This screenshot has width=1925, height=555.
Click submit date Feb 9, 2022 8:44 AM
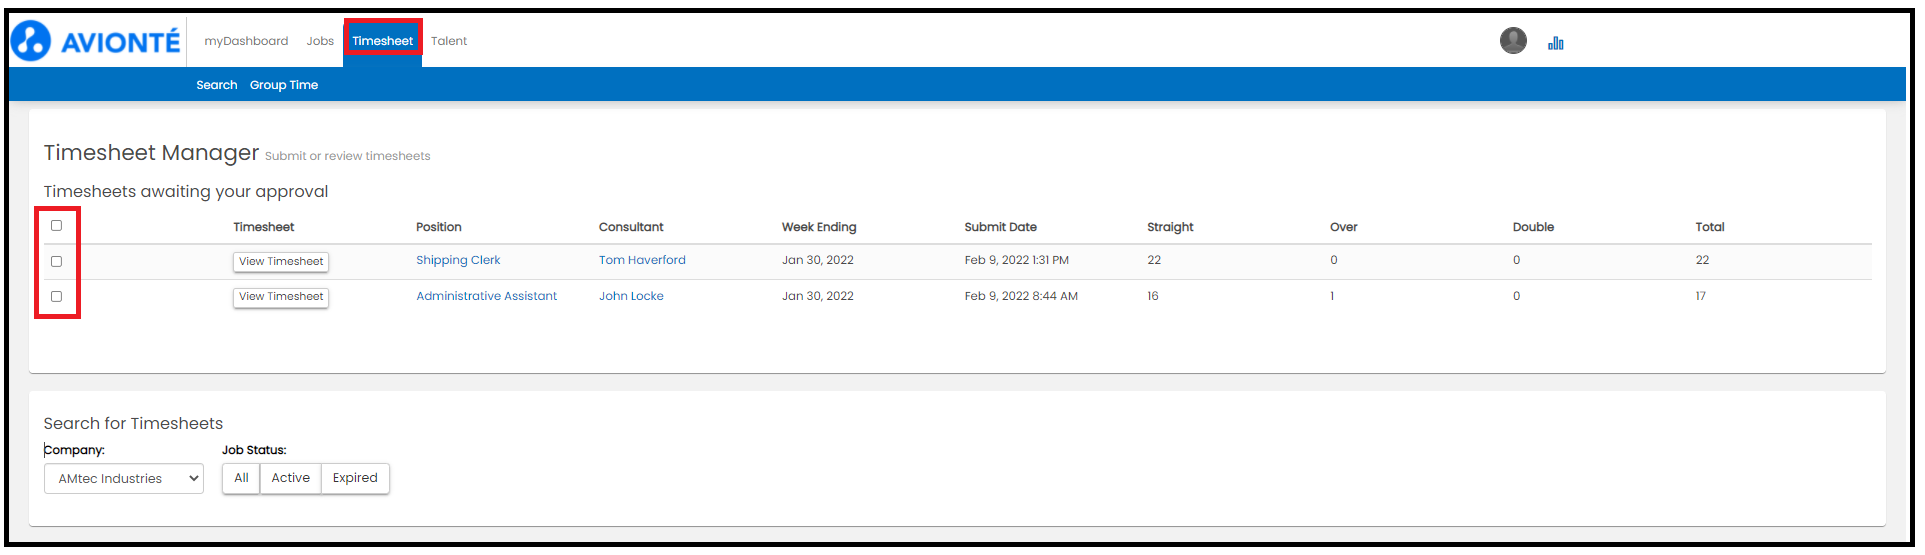click(x=1021, y=296)
